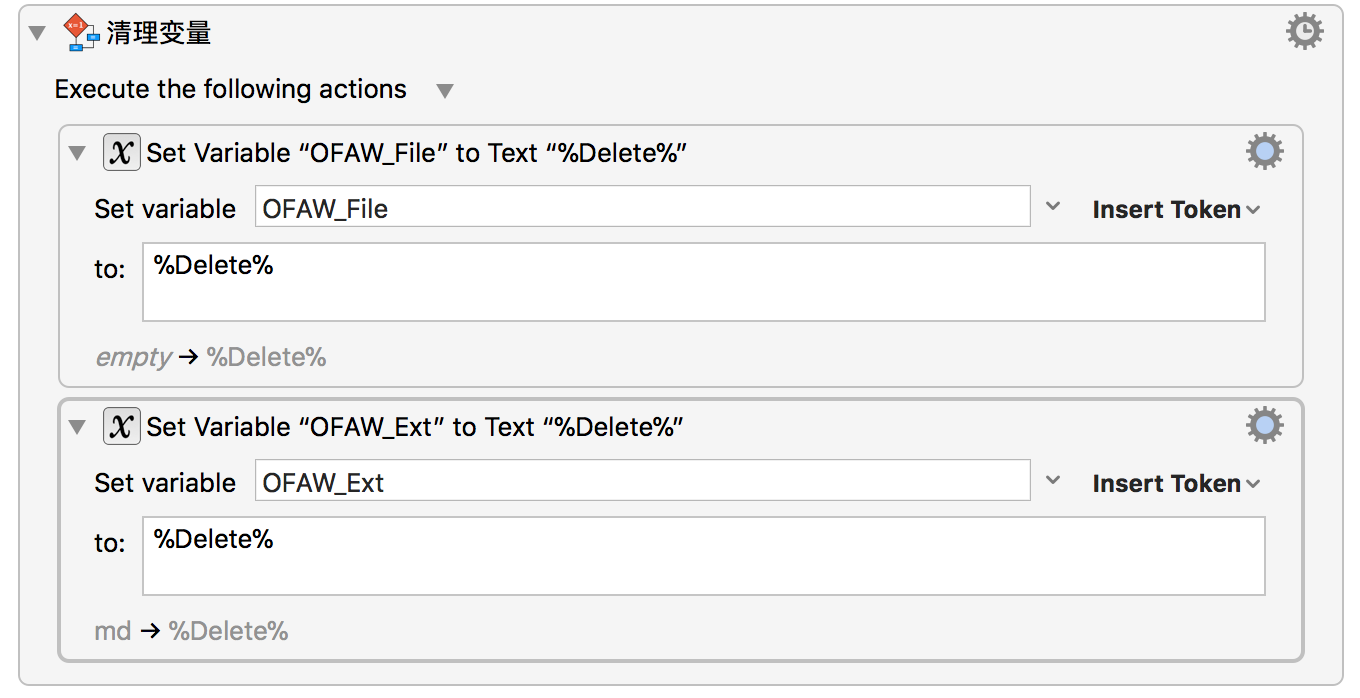
Task: Click the OFAW_Ext action variable icon
Action: tap(122, 427)
